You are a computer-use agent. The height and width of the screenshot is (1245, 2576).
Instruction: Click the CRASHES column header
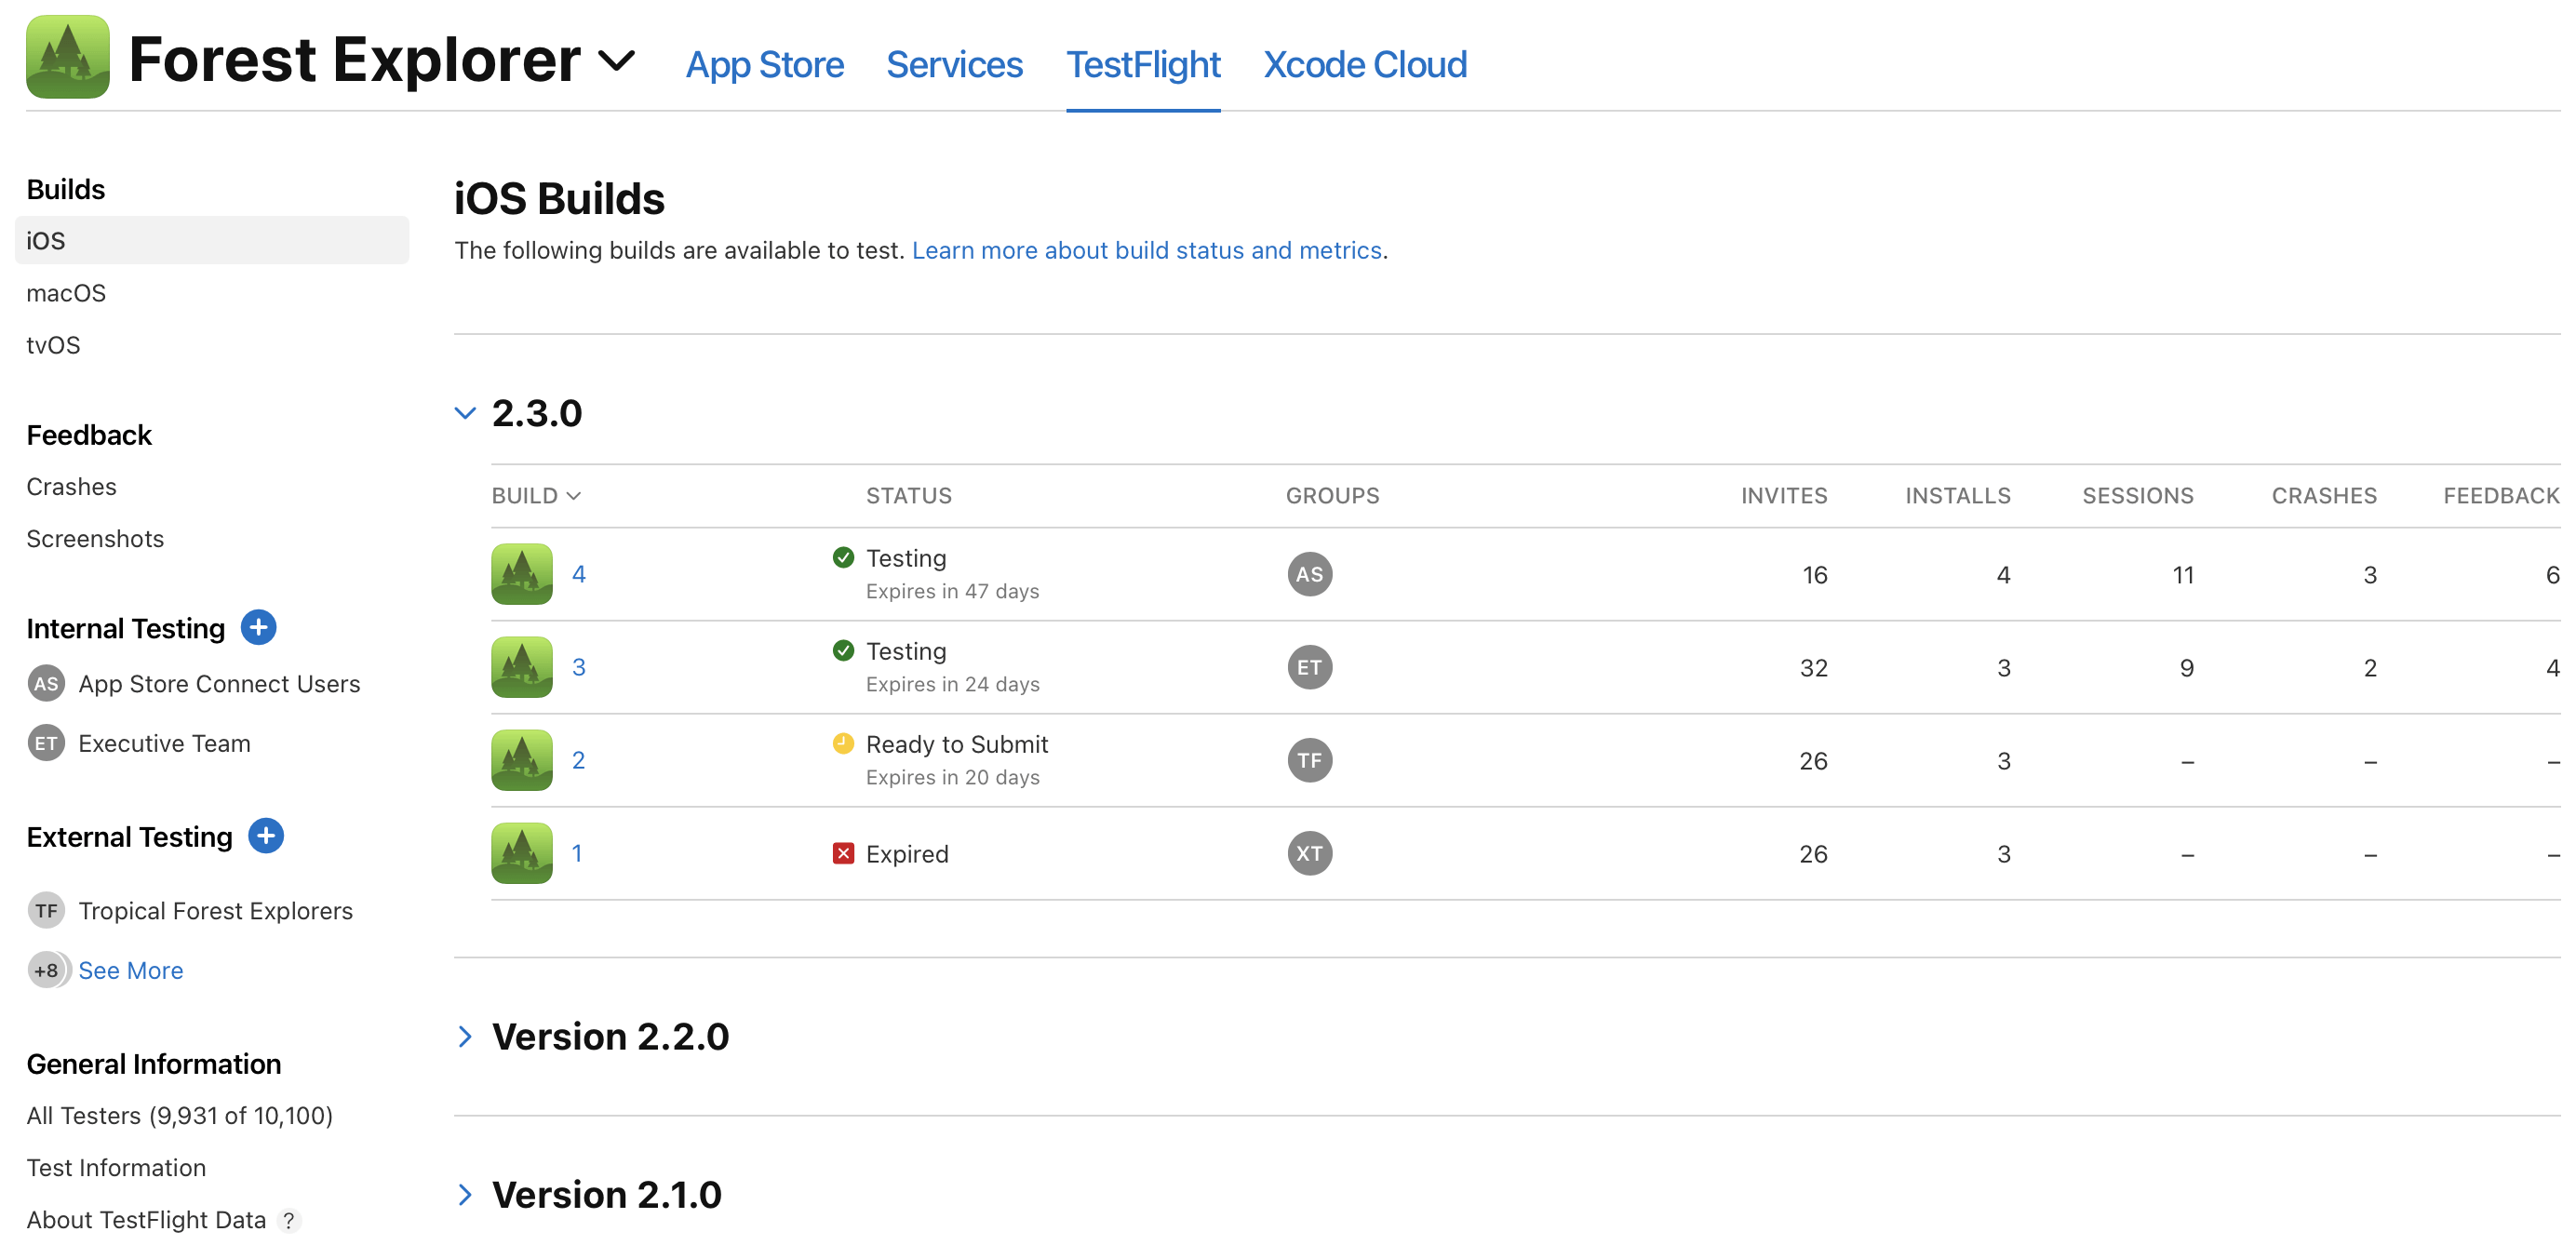pyautogui.click(x=2323, y=496)
